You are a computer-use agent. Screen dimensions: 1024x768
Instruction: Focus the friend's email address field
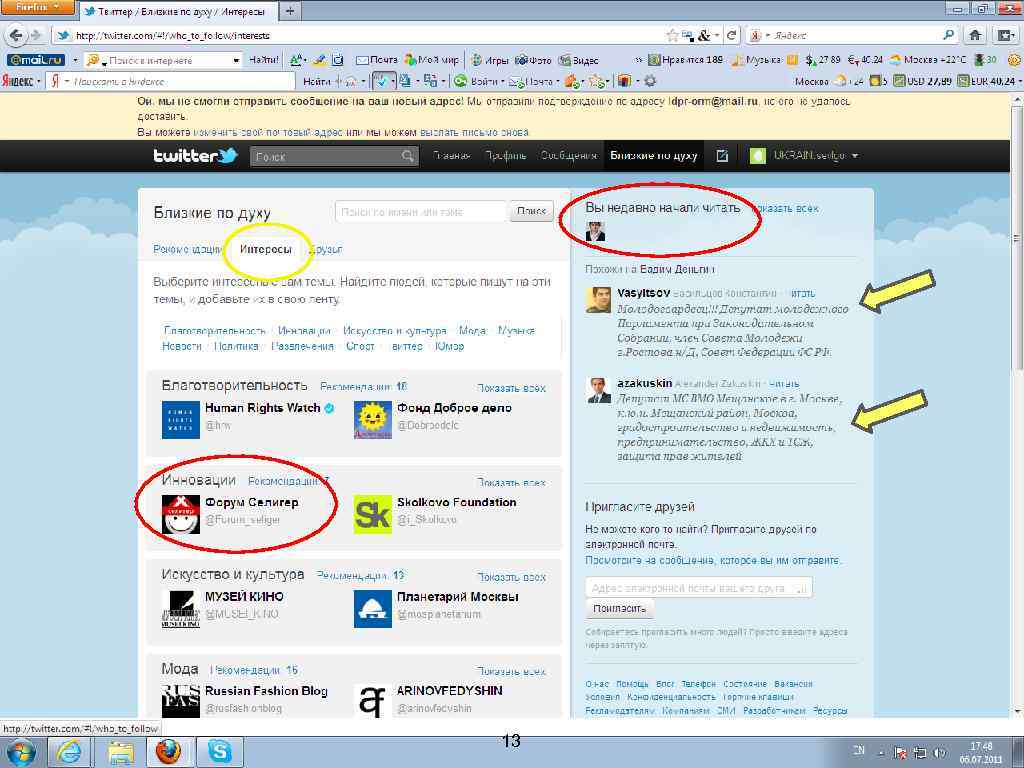699,587
